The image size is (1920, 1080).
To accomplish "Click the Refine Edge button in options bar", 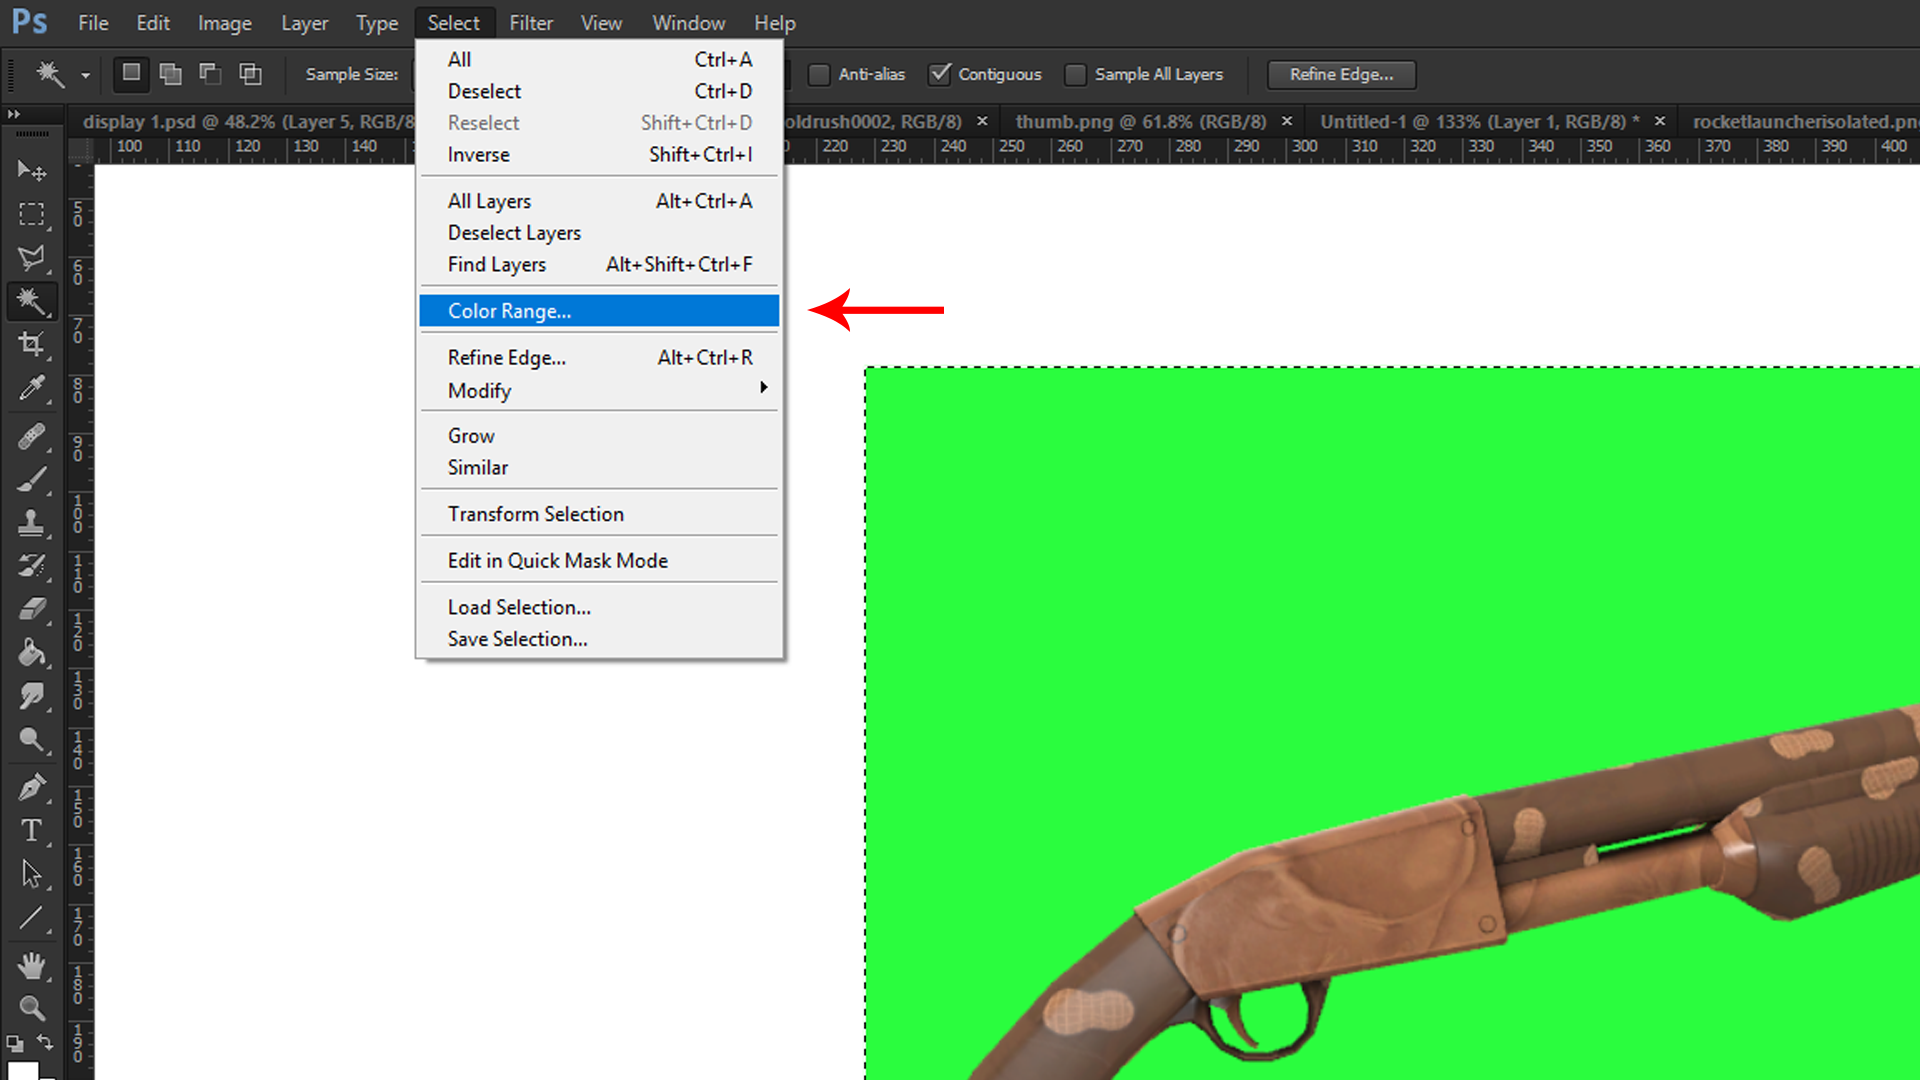I will tap(1341, 74).
